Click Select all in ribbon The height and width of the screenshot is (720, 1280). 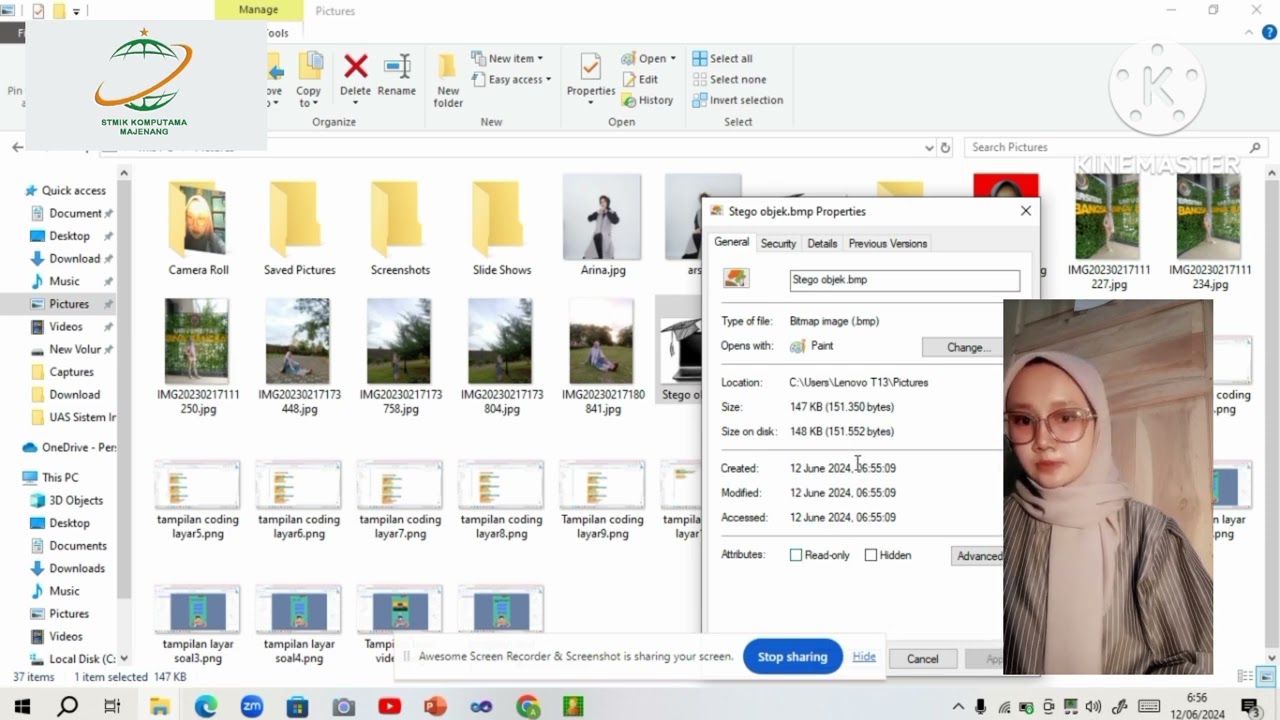723,58
